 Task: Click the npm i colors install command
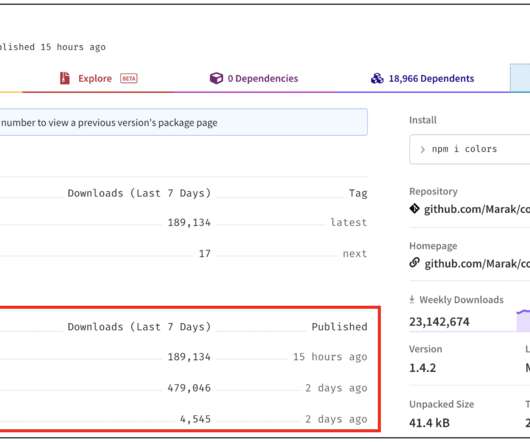(x=469, y=149)
